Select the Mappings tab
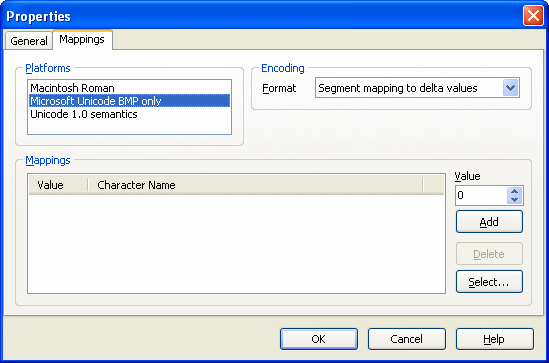Image resolution: width=549 pixels, height=363 pixels. [x=82, y=39]
